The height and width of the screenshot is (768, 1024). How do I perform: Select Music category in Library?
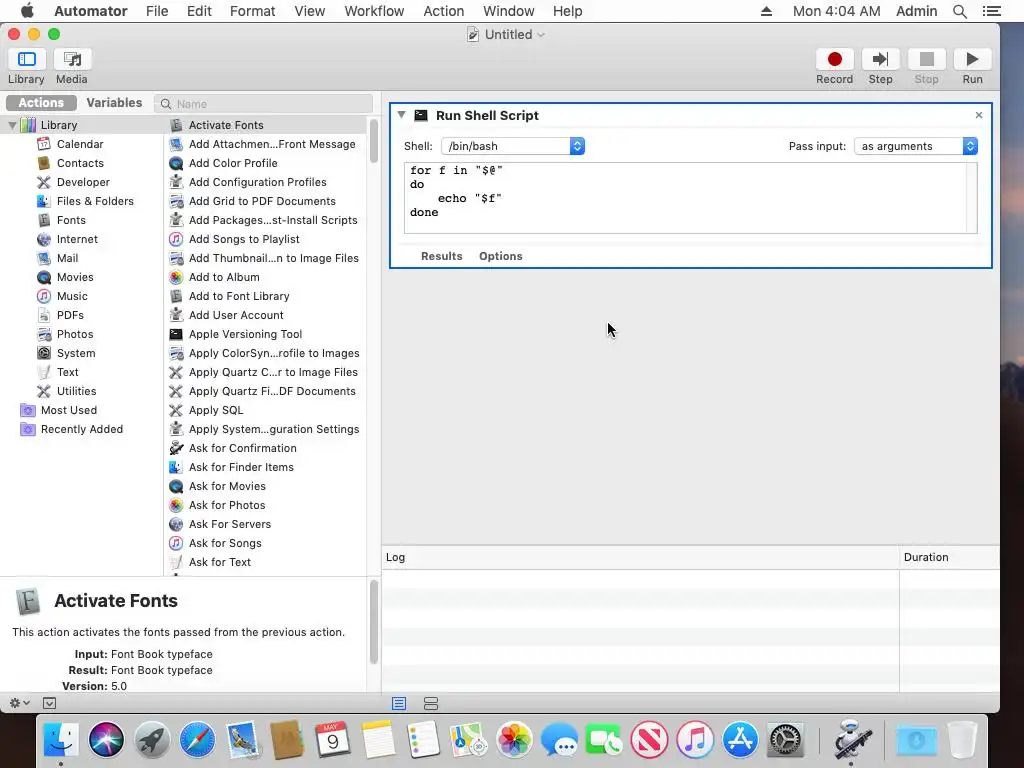[72, 296]
